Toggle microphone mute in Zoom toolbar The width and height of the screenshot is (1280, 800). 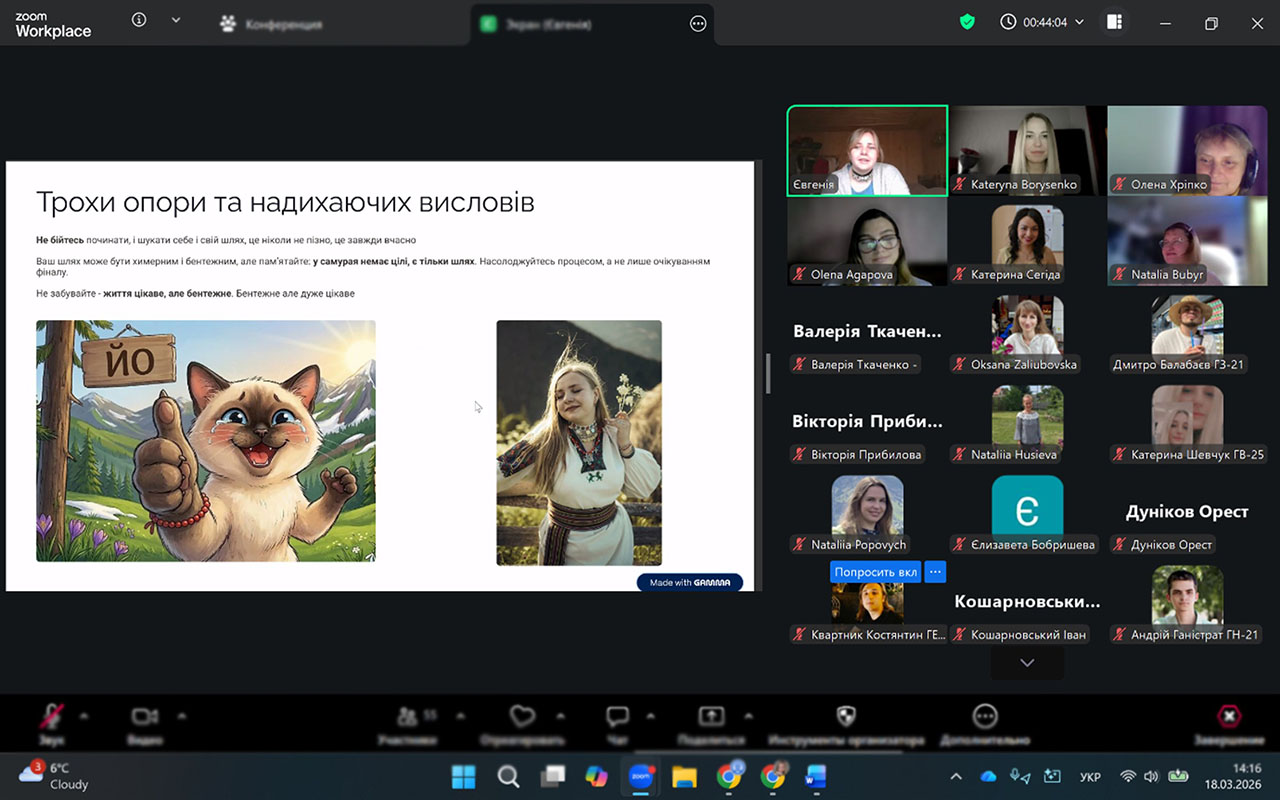pos(50,716)
